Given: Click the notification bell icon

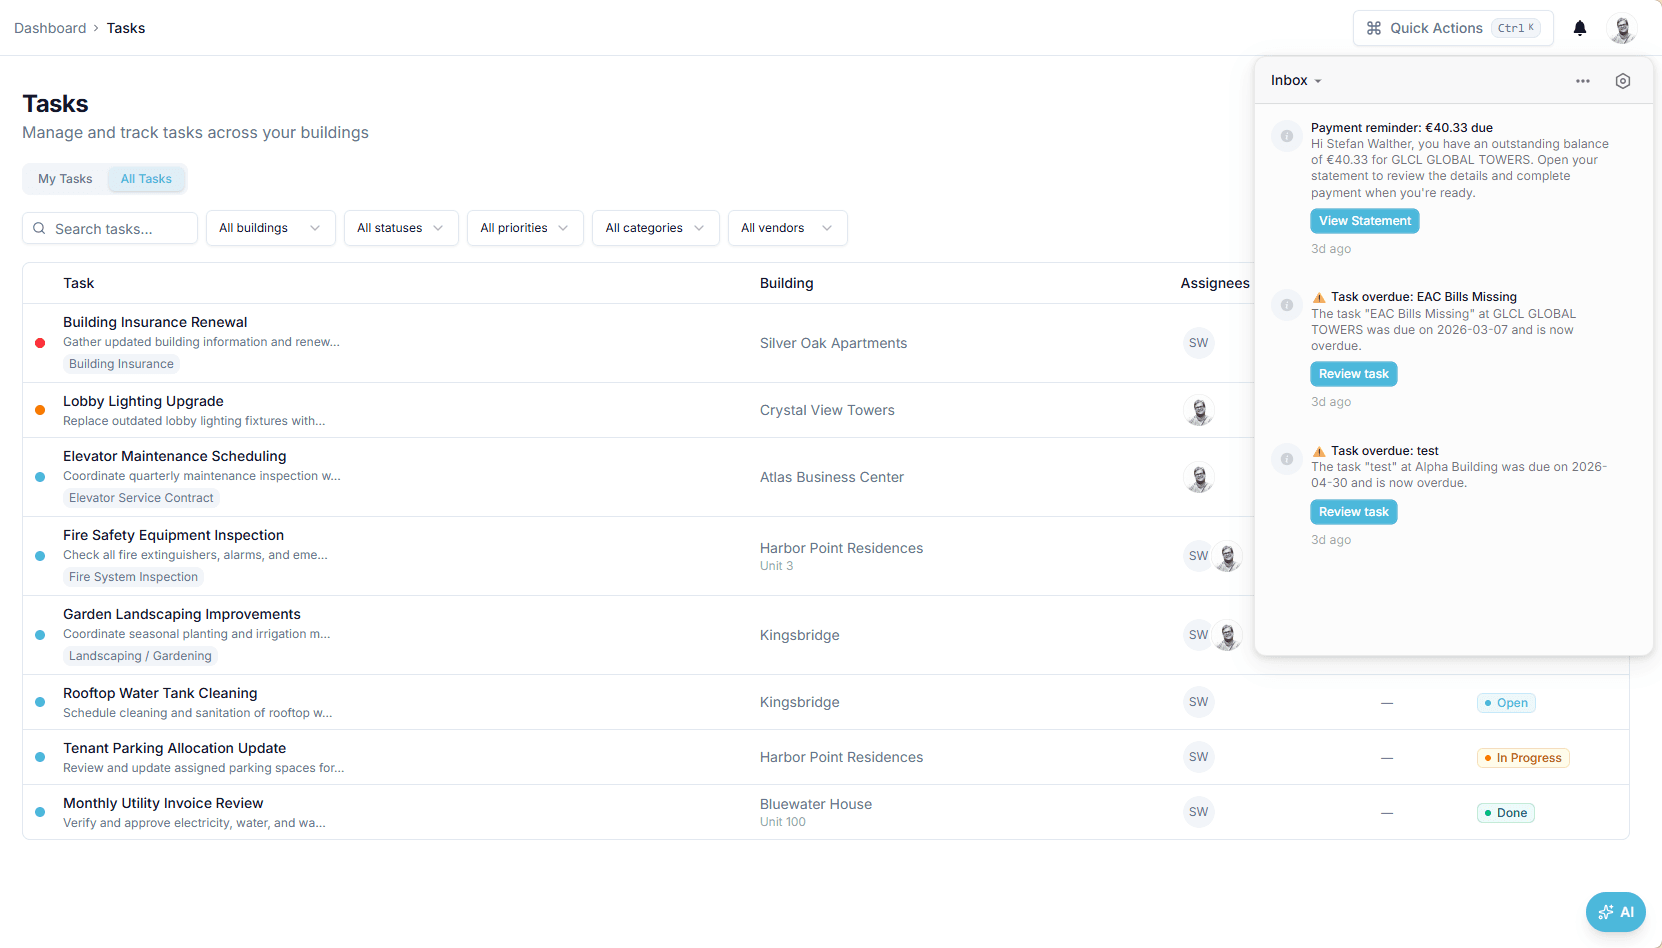Looking at the screenshot, I should coord(1580,28).
